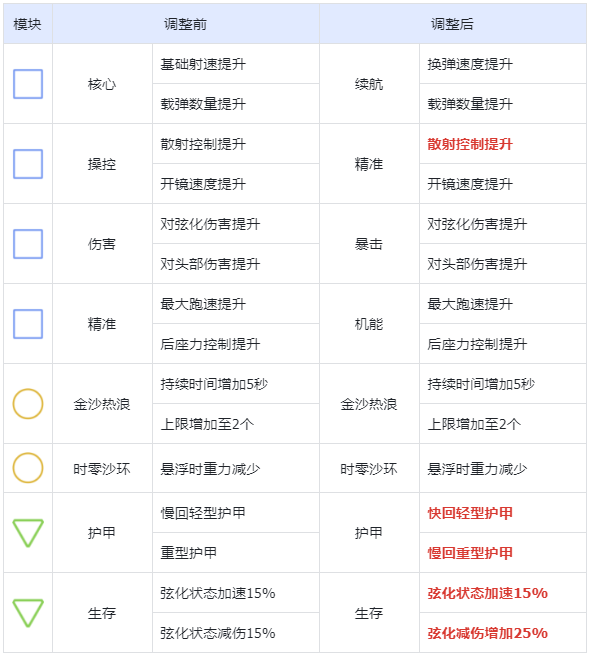Click the 模块 header cell
This screenshot has width=590, height=656.
pos(28,24)
